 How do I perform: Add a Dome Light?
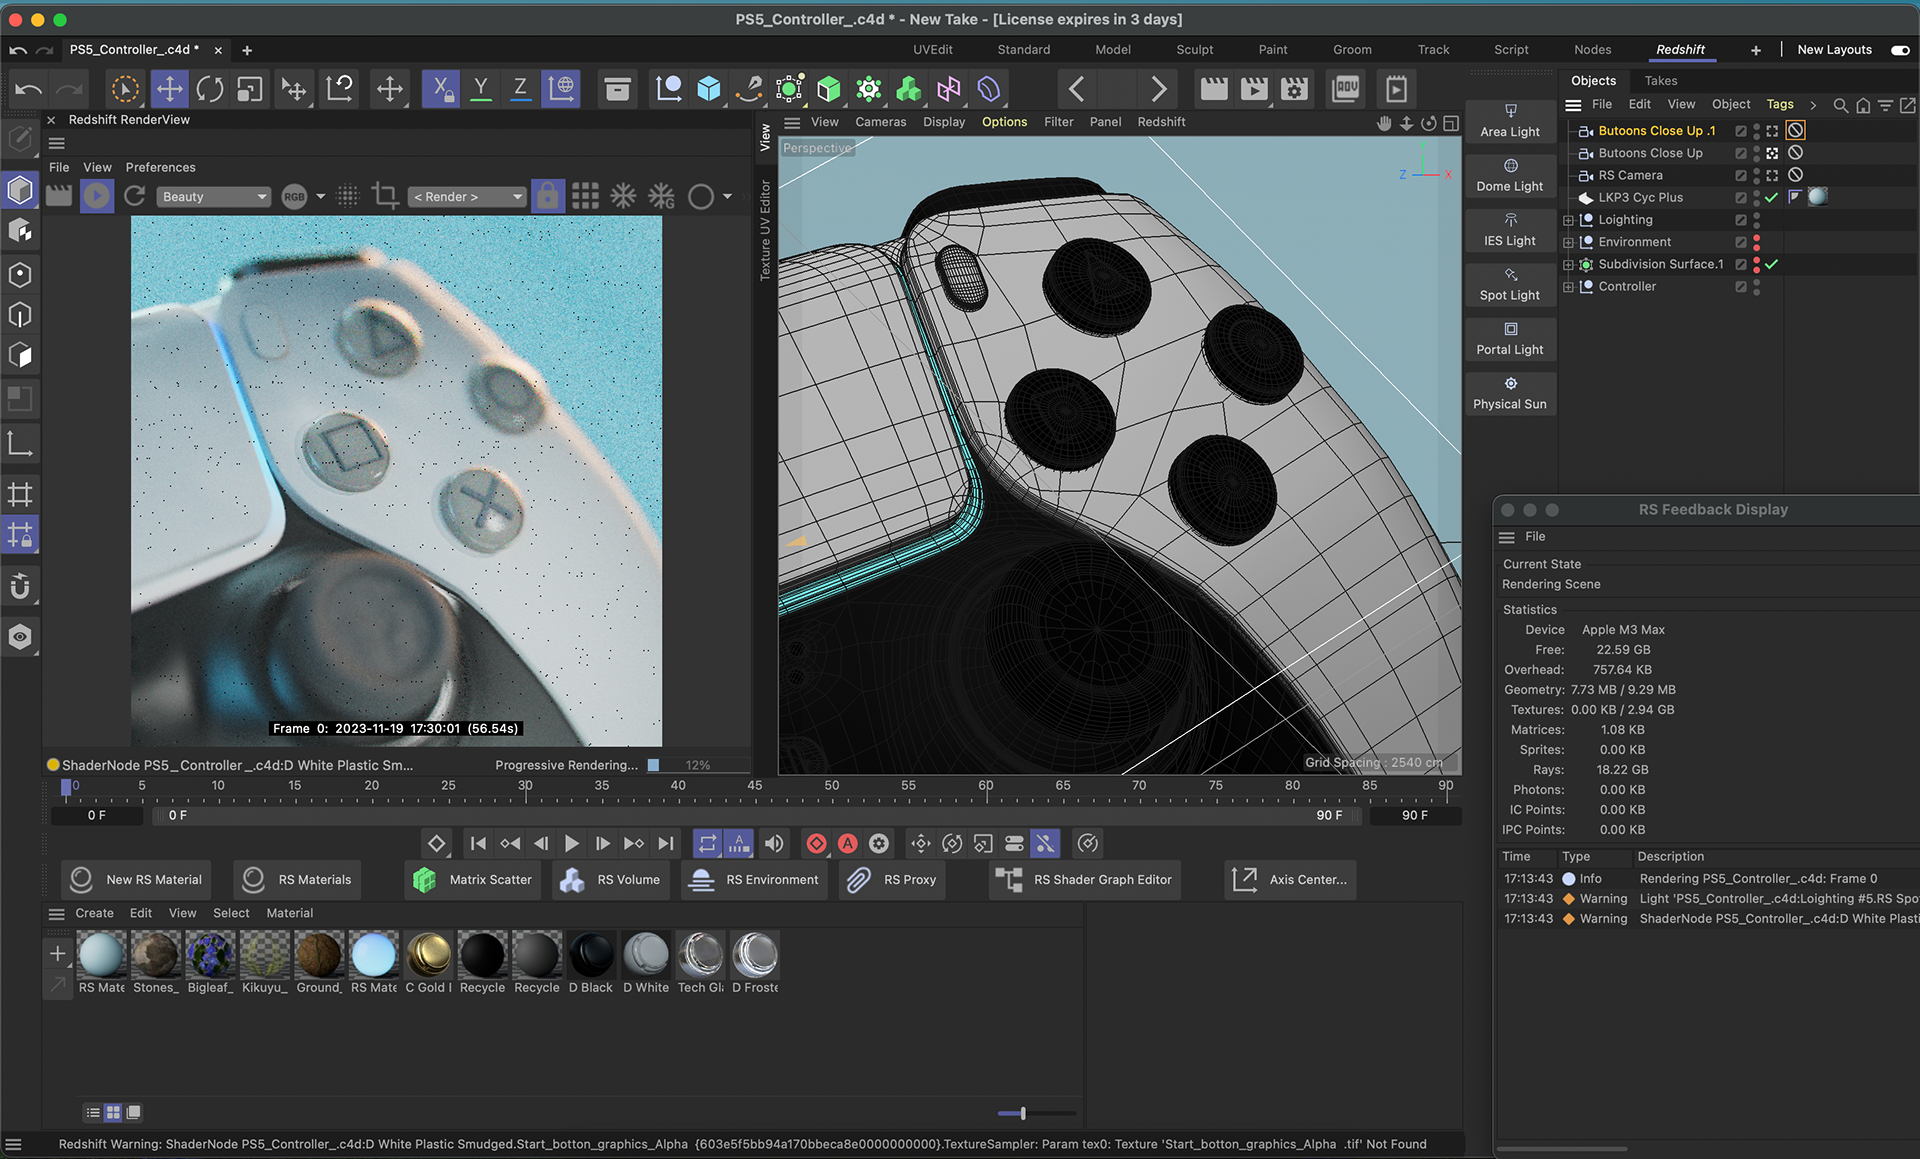1510,175
